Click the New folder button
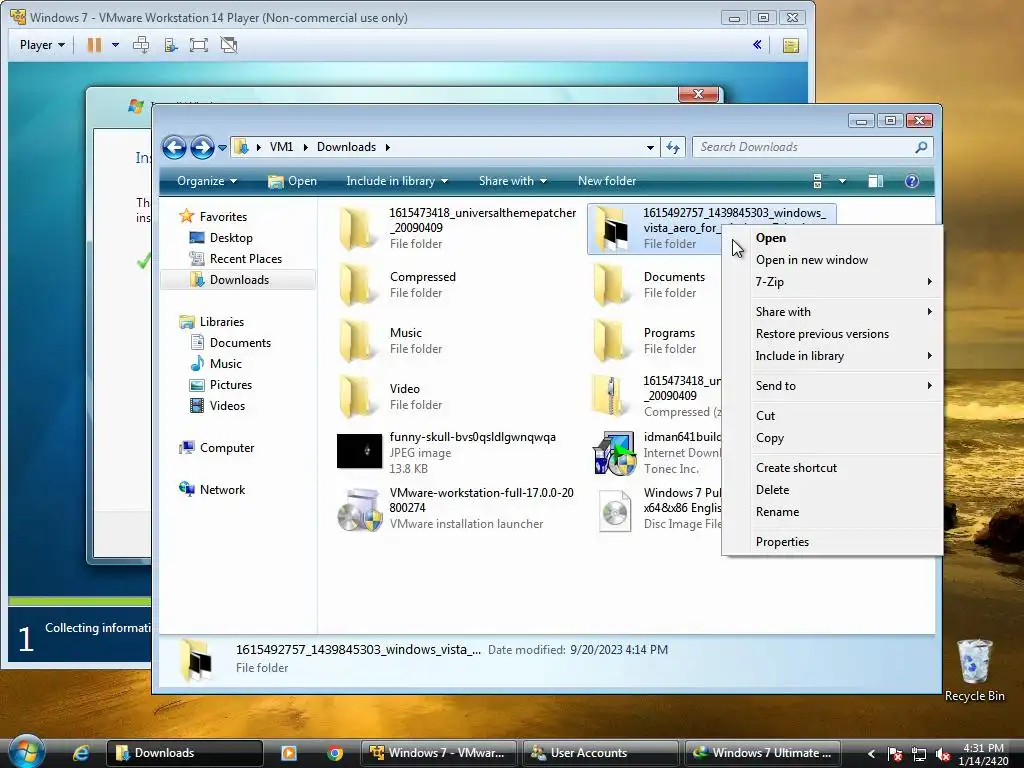Image resolution: width=1024 pixels, height=768 pixels. [607, 181]
